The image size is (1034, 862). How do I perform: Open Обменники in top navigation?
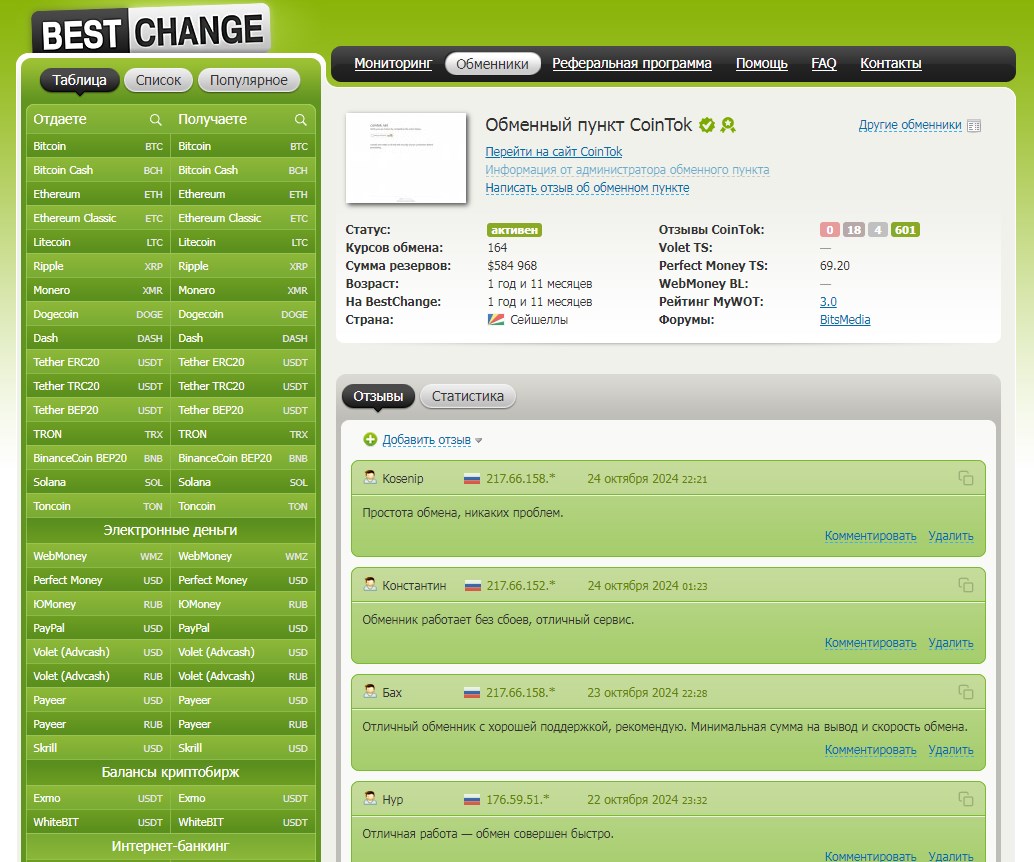(493, 64)
